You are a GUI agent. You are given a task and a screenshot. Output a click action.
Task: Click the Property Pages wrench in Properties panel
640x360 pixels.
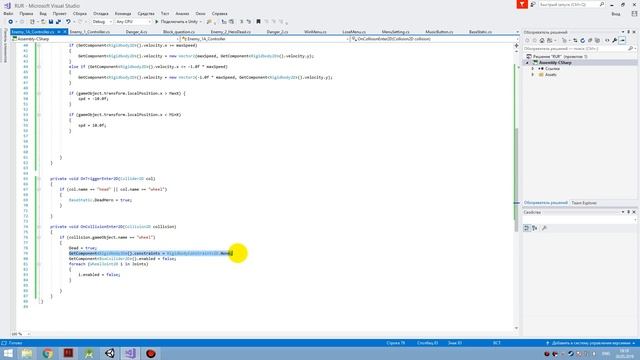(x=544, y=228)
